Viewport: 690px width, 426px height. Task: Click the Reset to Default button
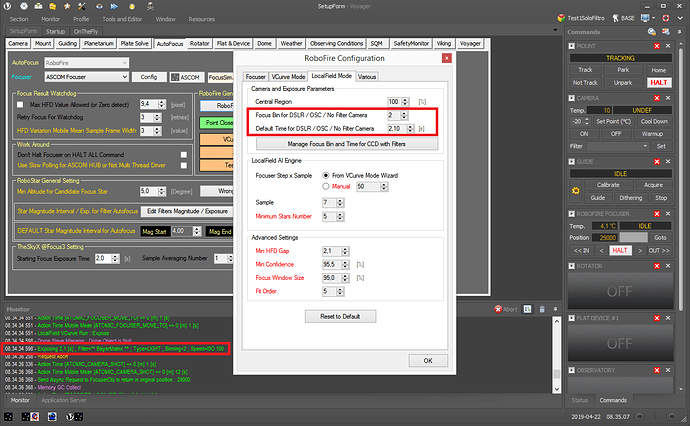click(x=340, y=316)
